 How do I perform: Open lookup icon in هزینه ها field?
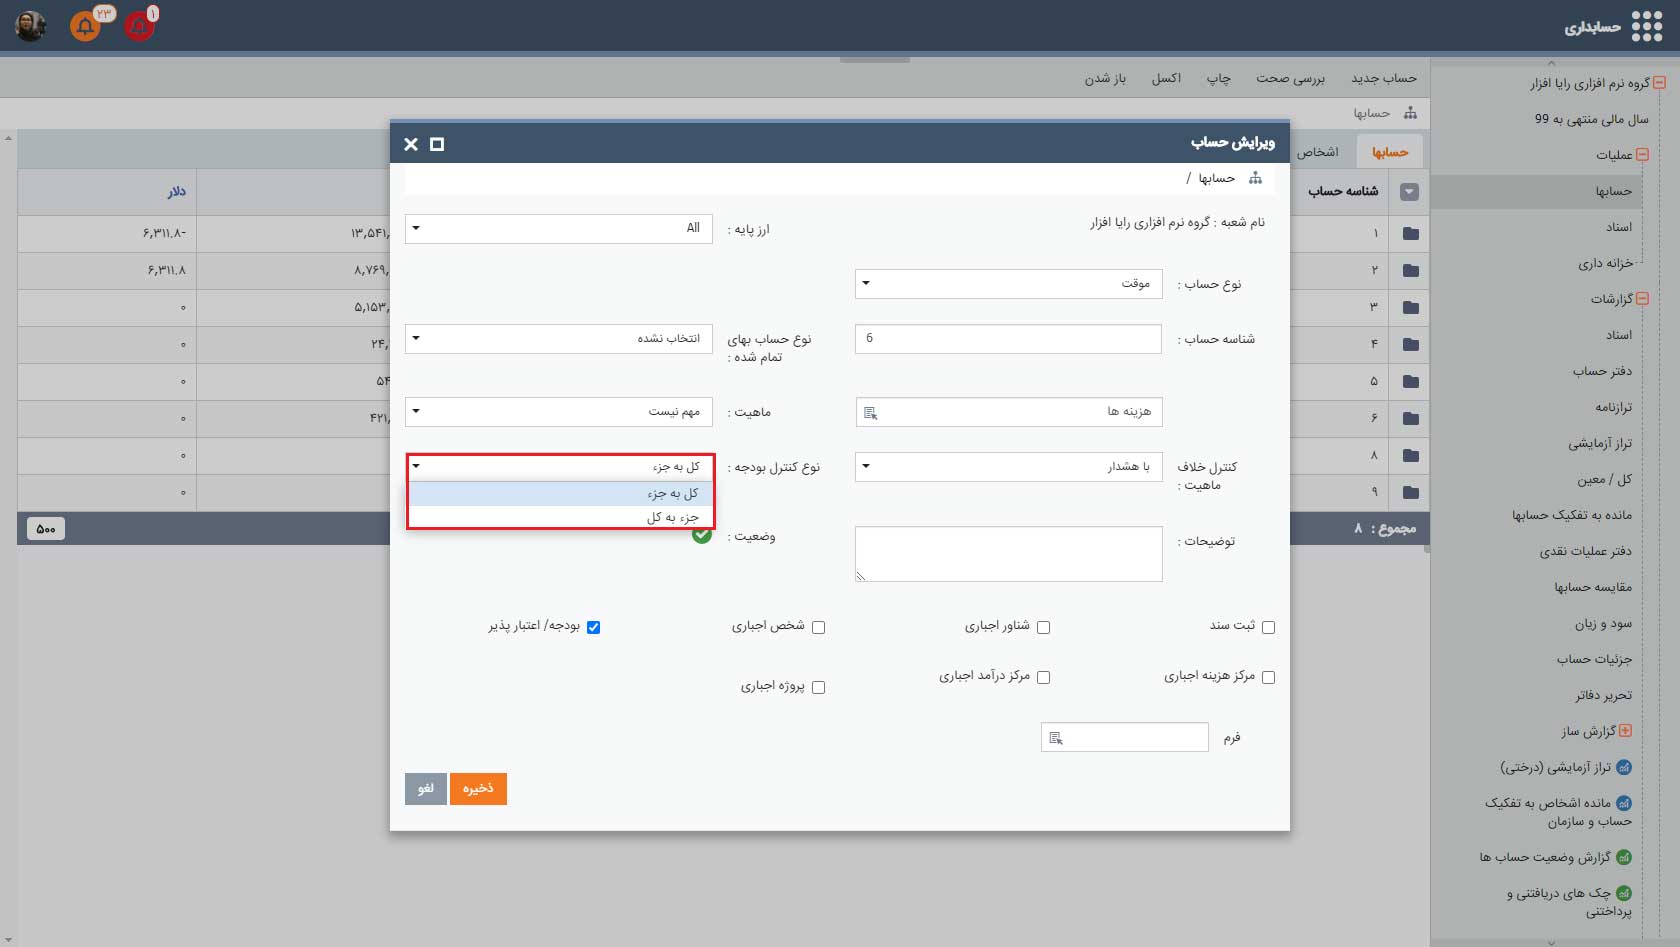click(870, 413)
